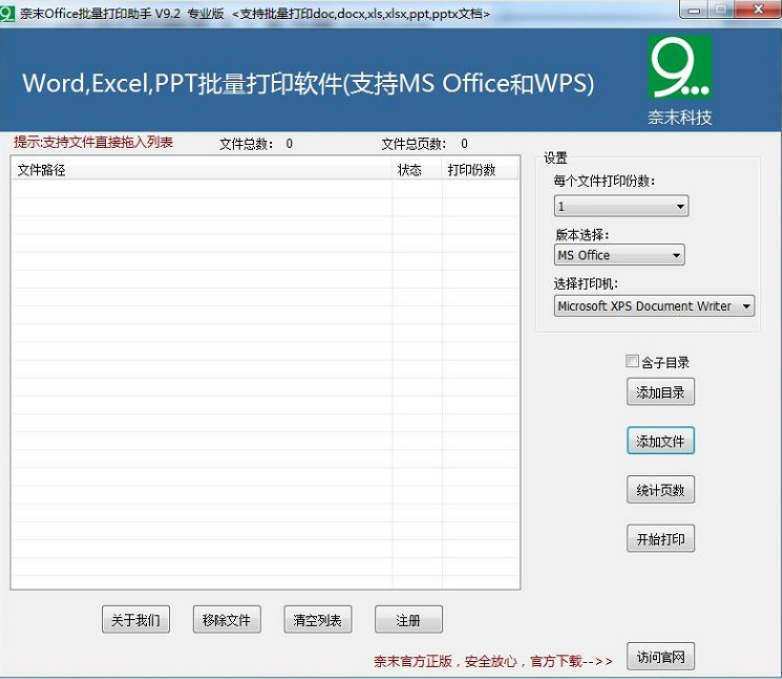Click the 清空列表 button
This screenshot has width=782, height=679.
(318, 620)
